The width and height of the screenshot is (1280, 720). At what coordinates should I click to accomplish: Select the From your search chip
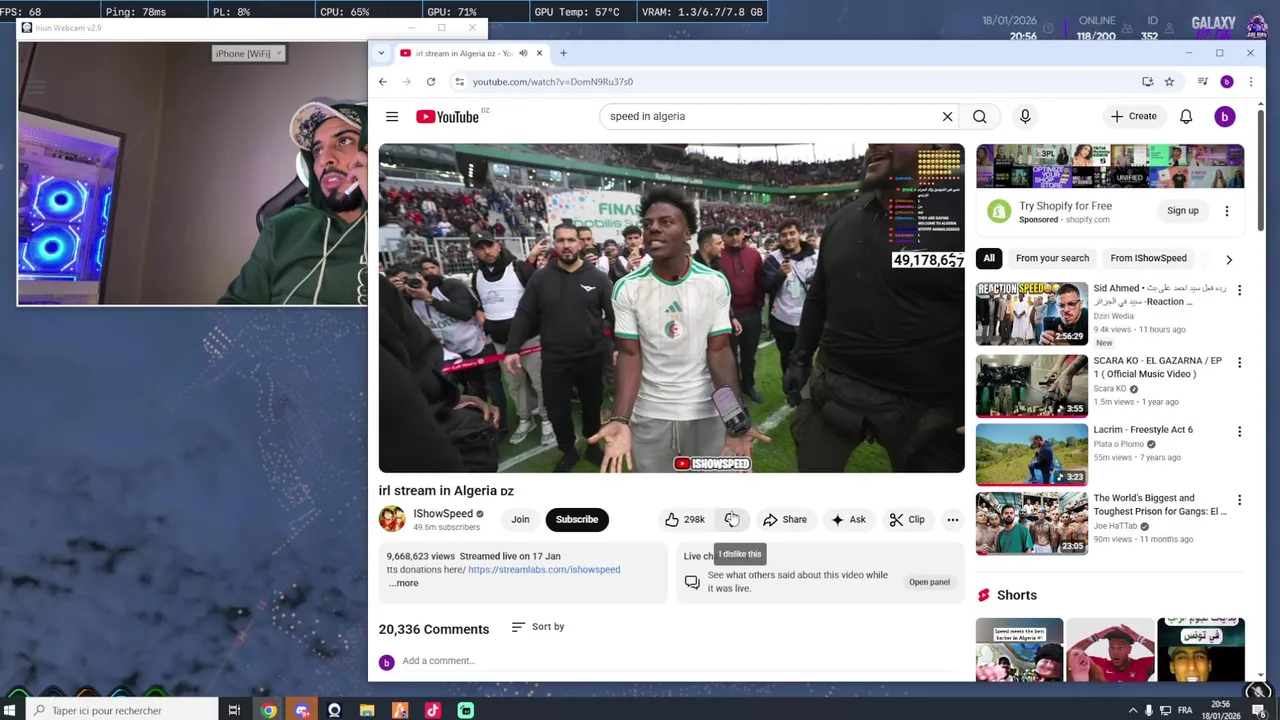(1052, 258)
